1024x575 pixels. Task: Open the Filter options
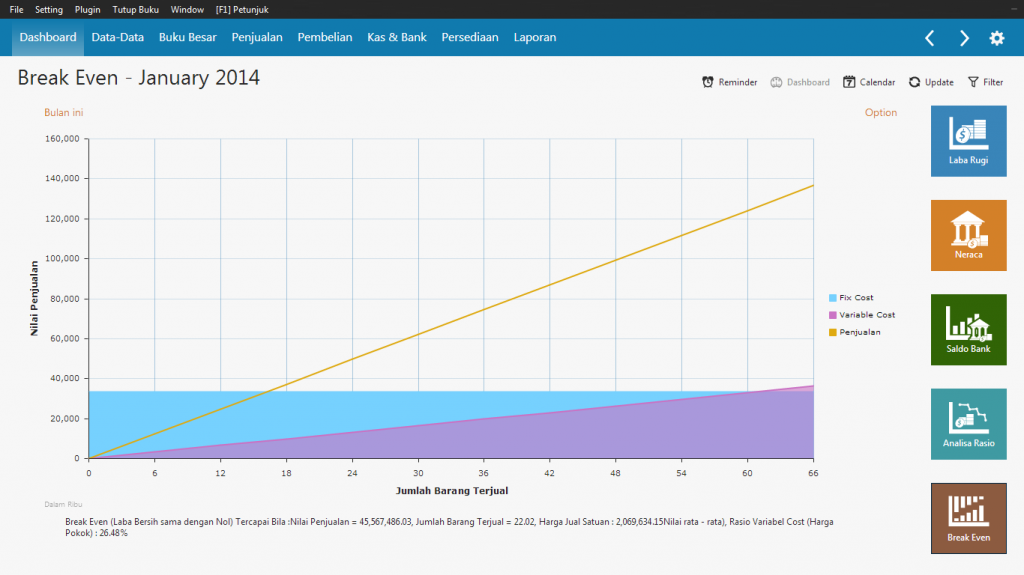coord(985,82)
